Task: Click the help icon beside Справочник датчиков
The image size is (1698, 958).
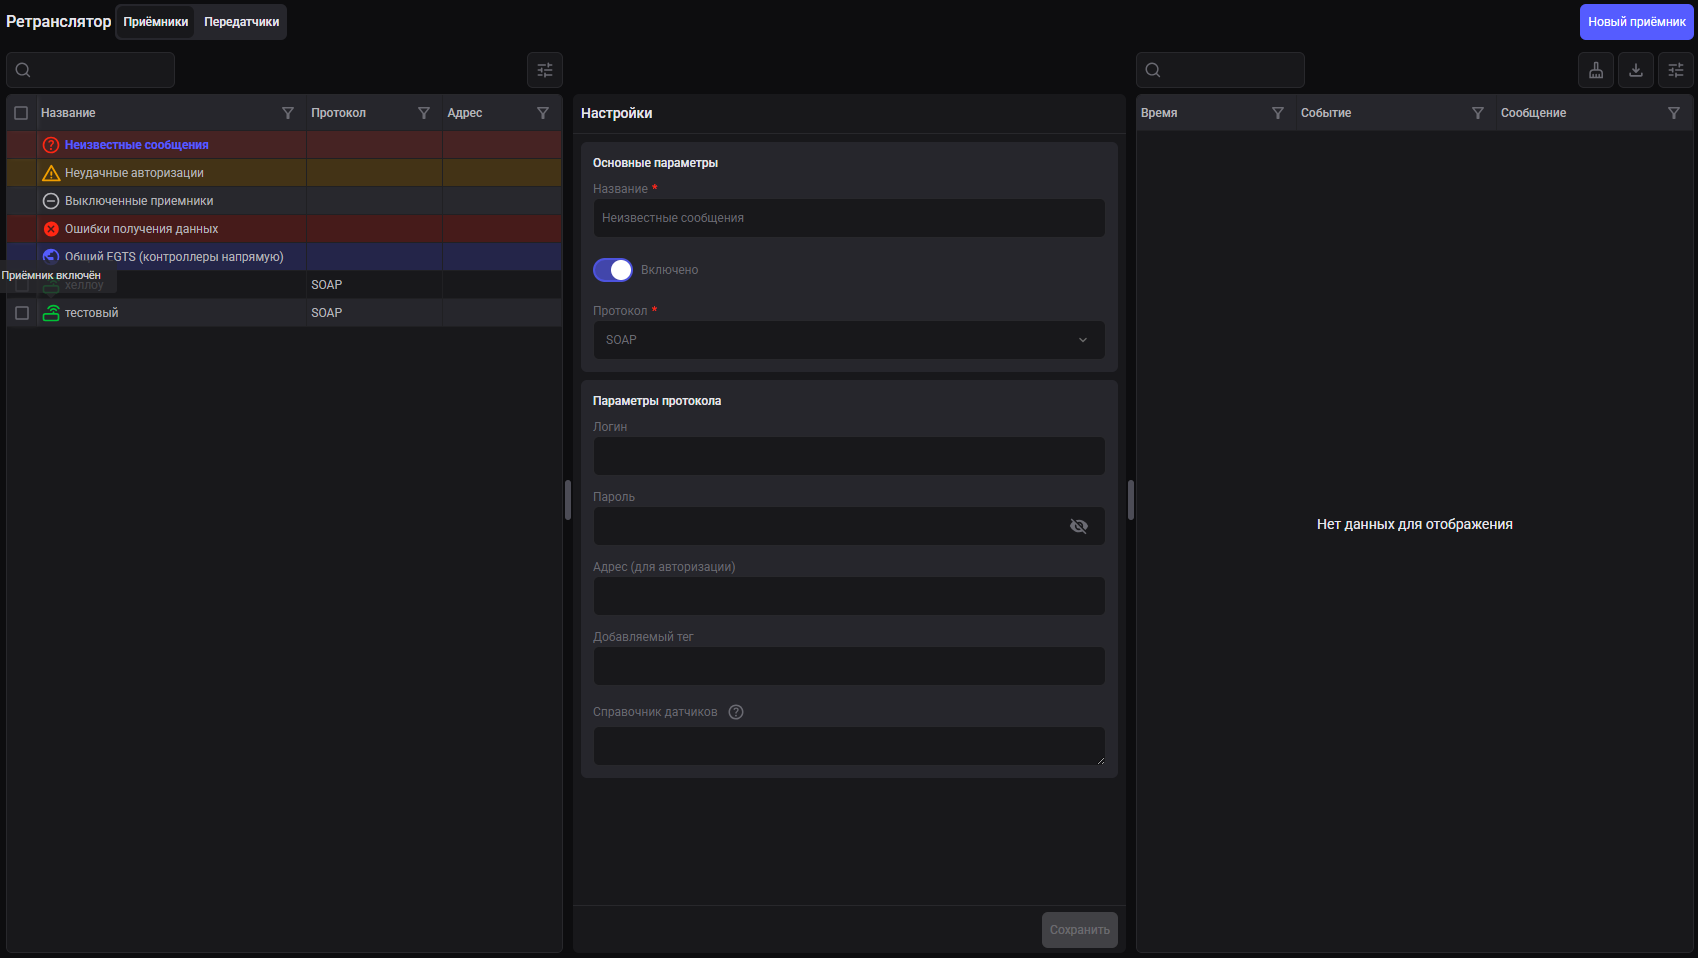Action: point(736,712)
